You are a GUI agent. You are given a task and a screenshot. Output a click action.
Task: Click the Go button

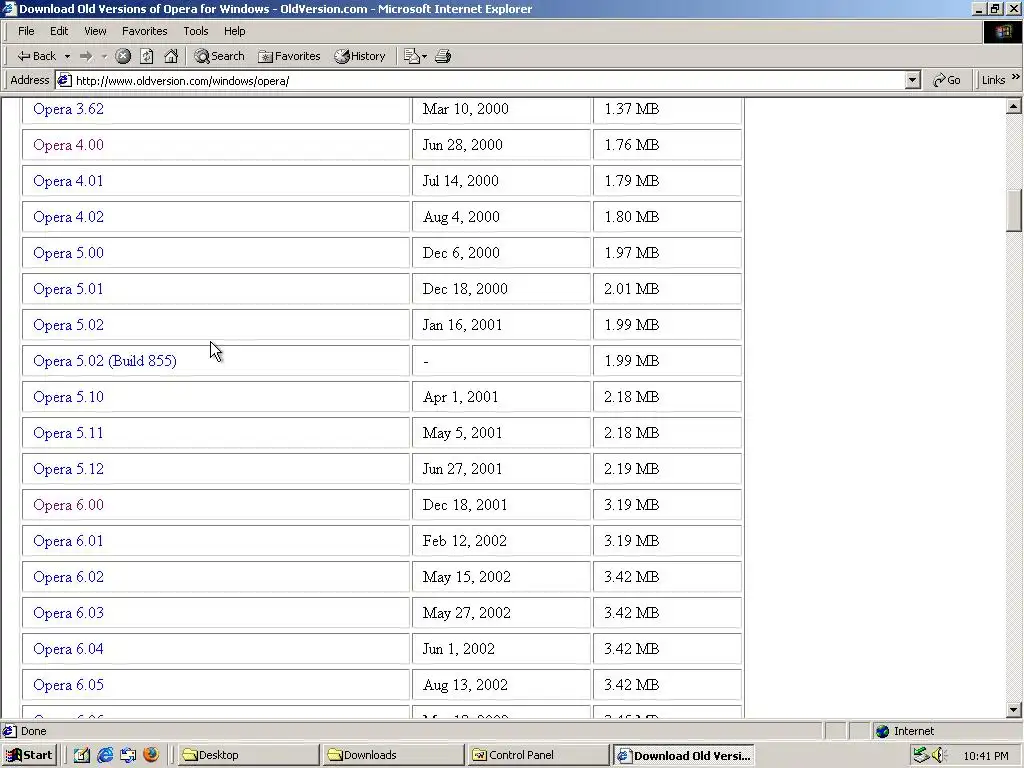(x=947, y=80)
